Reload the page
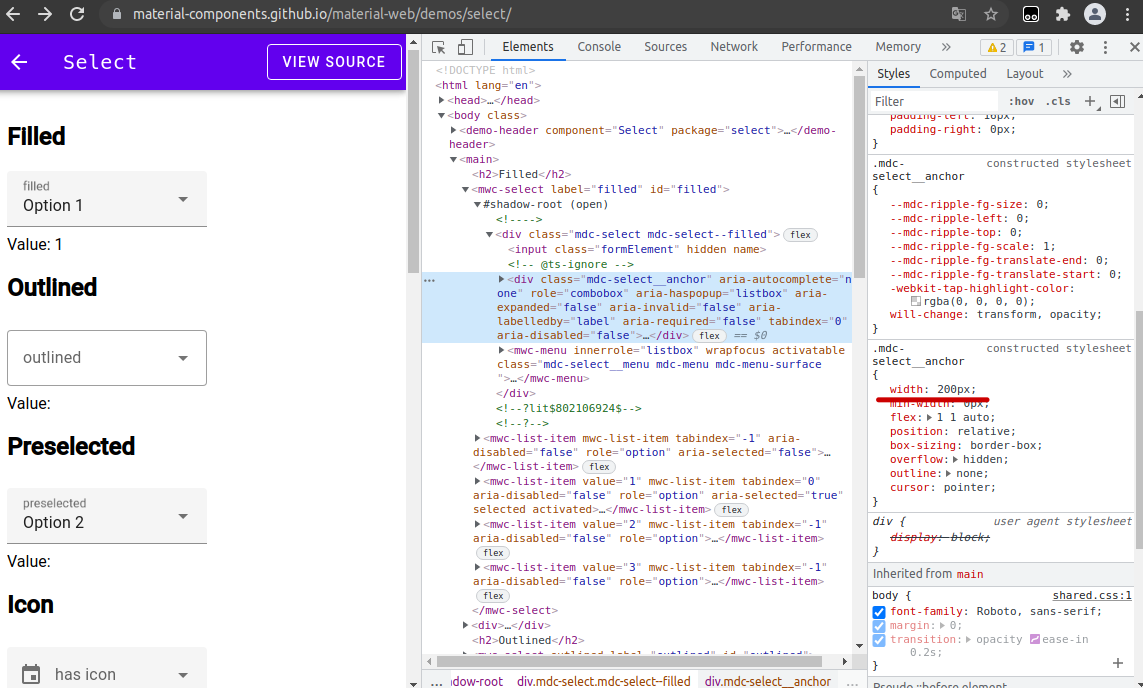The image size is (1143, 688). 77,14
